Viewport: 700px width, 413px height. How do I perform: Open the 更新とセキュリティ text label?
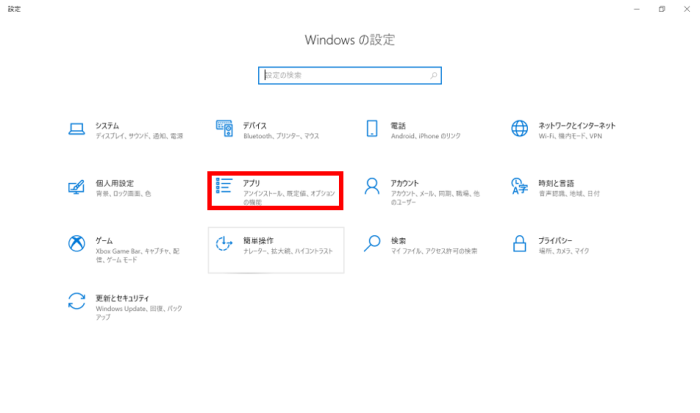(122, 298)
